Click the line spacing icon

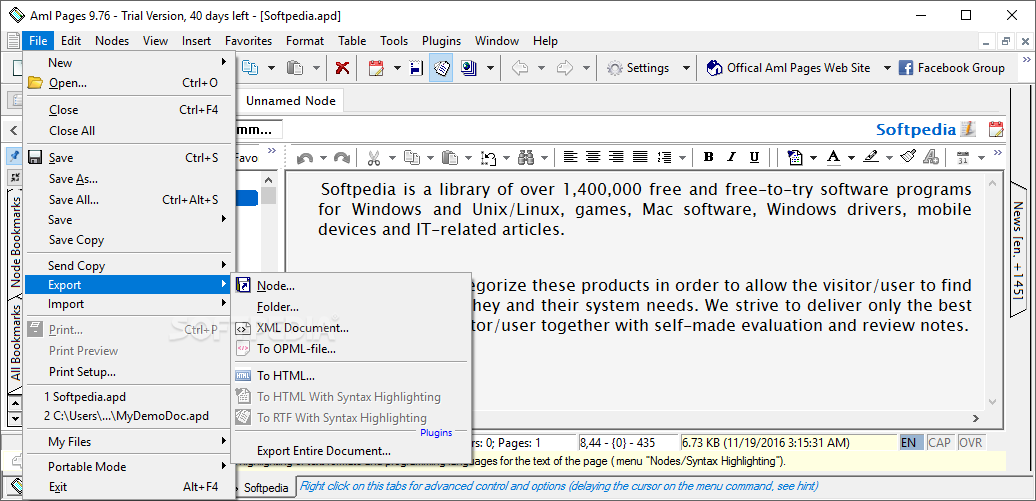[665, 157]
